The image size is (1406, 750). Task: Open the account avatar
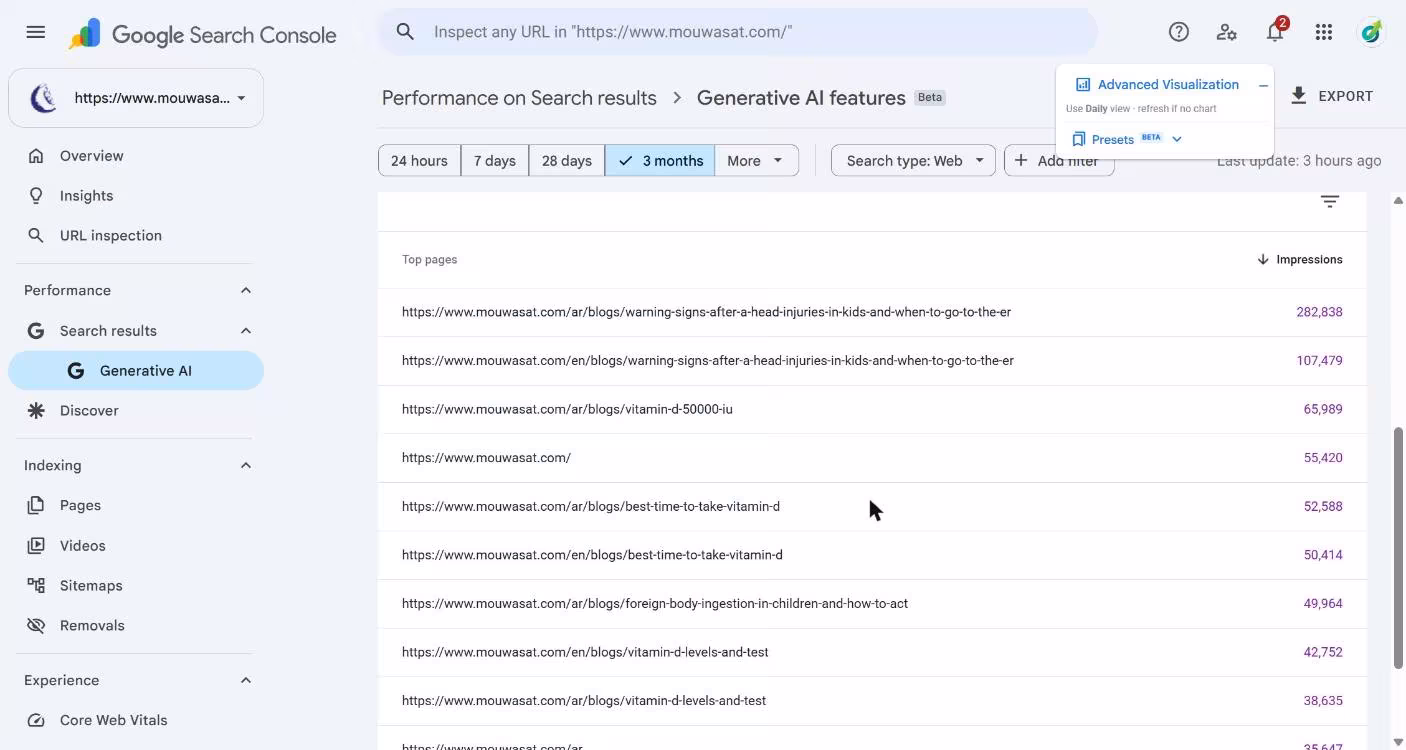[1371, 32]
